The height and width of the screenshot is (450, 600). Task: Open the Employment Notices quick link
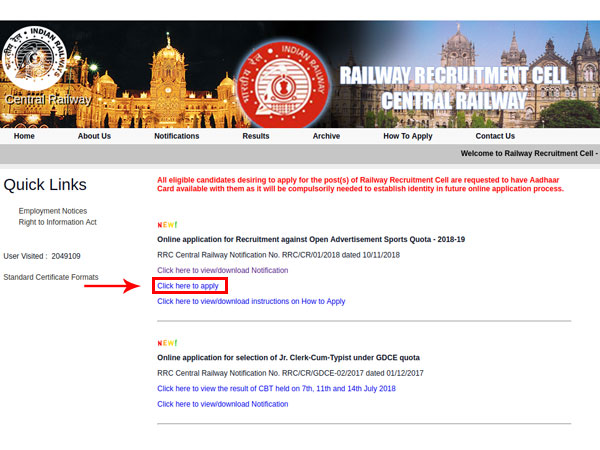point(53,211)
